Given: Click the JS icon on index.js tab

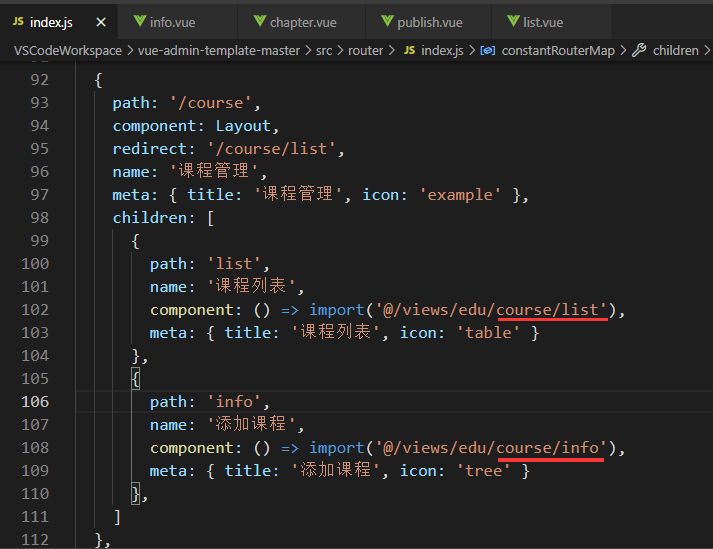Looking at the screenshot, I should click(x=18, y=21).
